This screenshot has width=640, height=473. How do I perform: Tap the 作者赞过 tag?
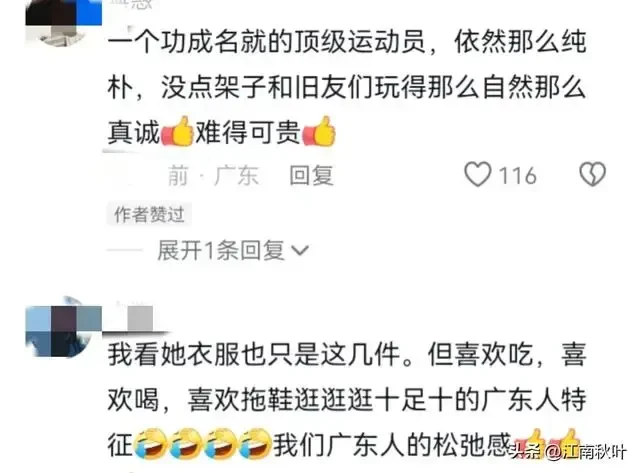tap(149, 214)
